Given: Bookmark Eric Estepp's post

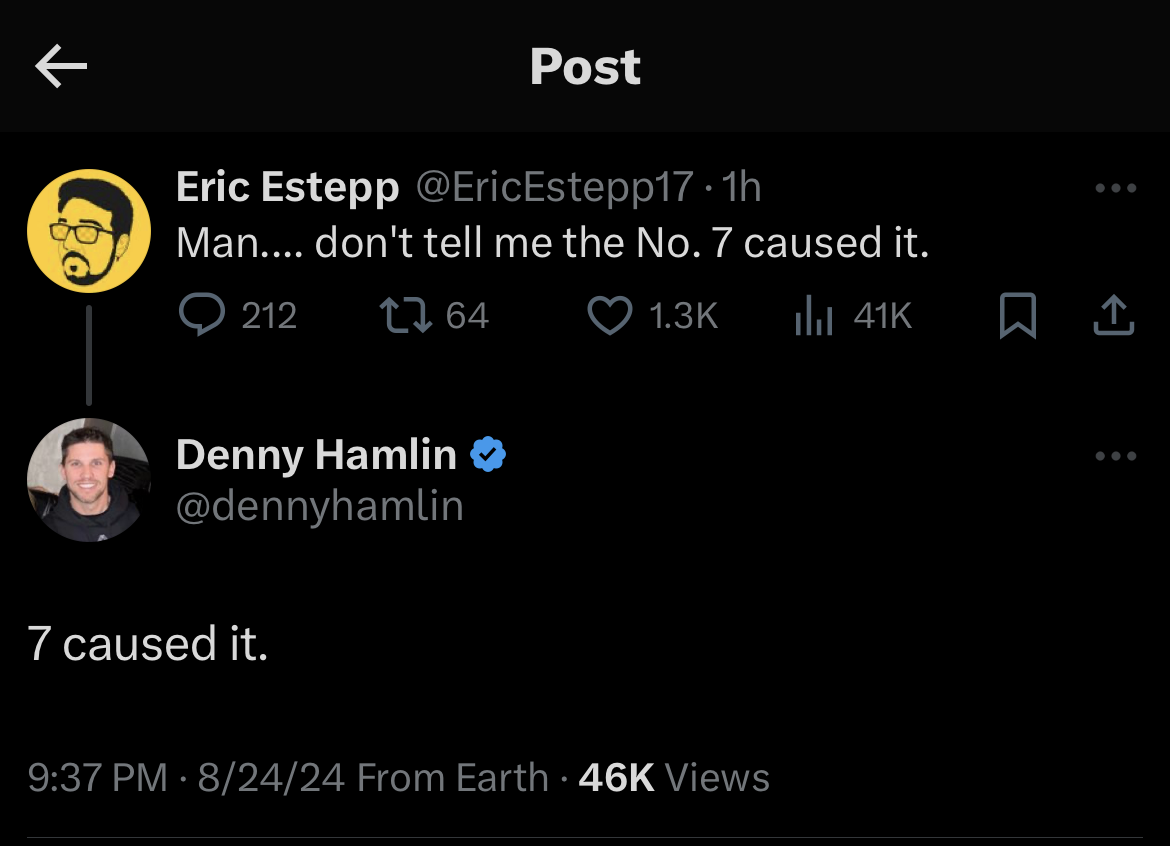Looking at the screenshot, I should click(1017, 317).
